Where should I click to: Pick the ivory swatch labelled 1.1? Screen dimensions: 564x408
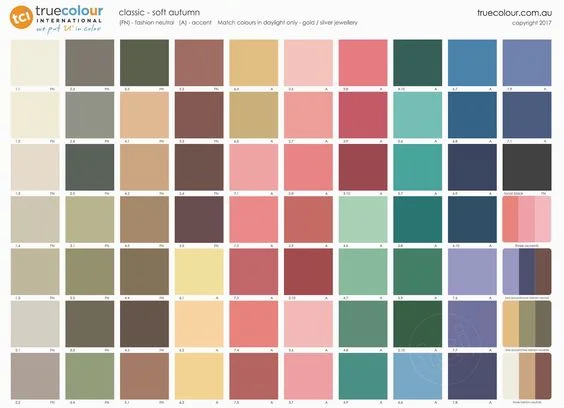(x=35, y=63)
